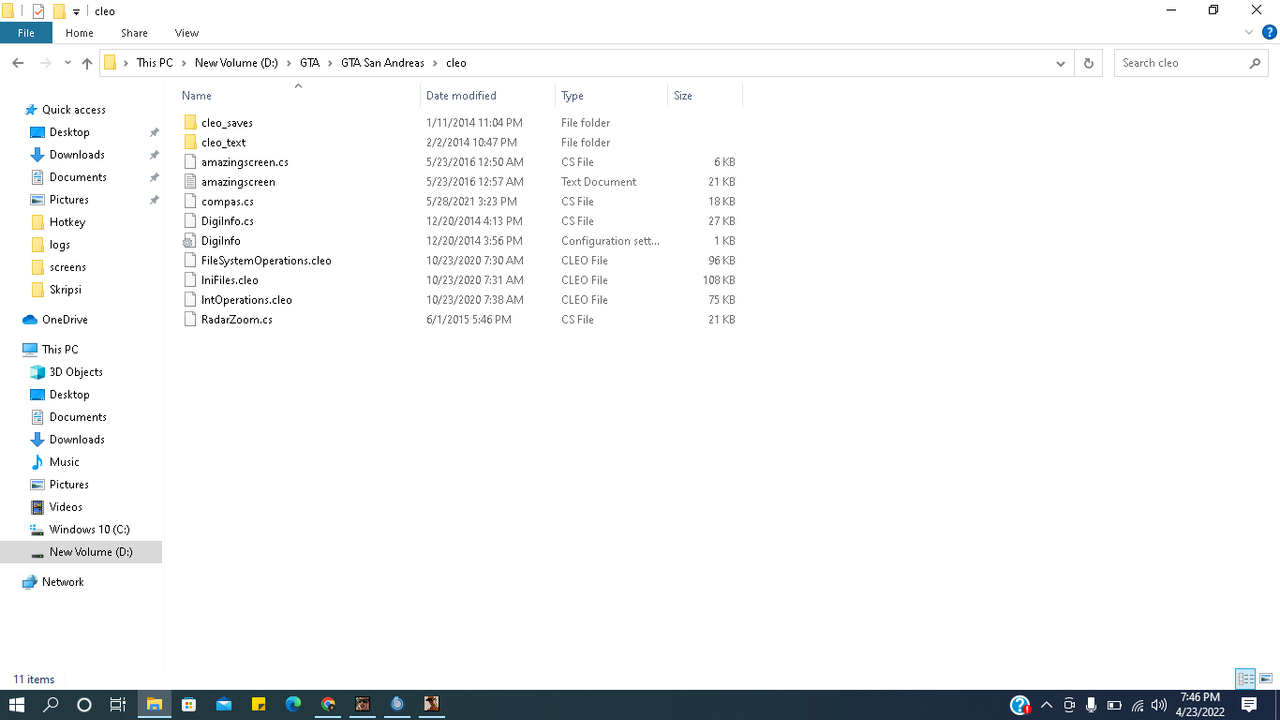Open the Windows Start menu
This screenshot has height=720, width=1280.
17,705
